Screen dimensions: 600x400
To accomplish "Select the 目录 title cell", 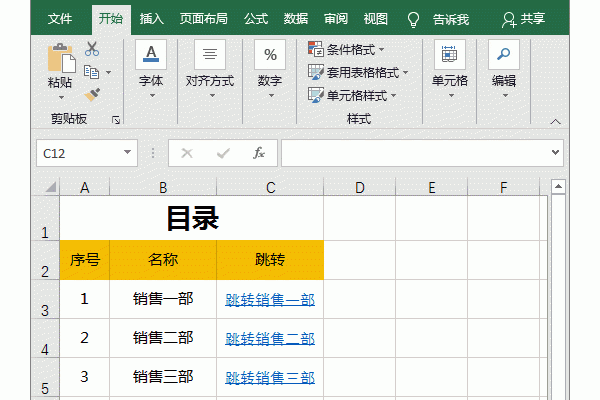I will coord(192,218).
